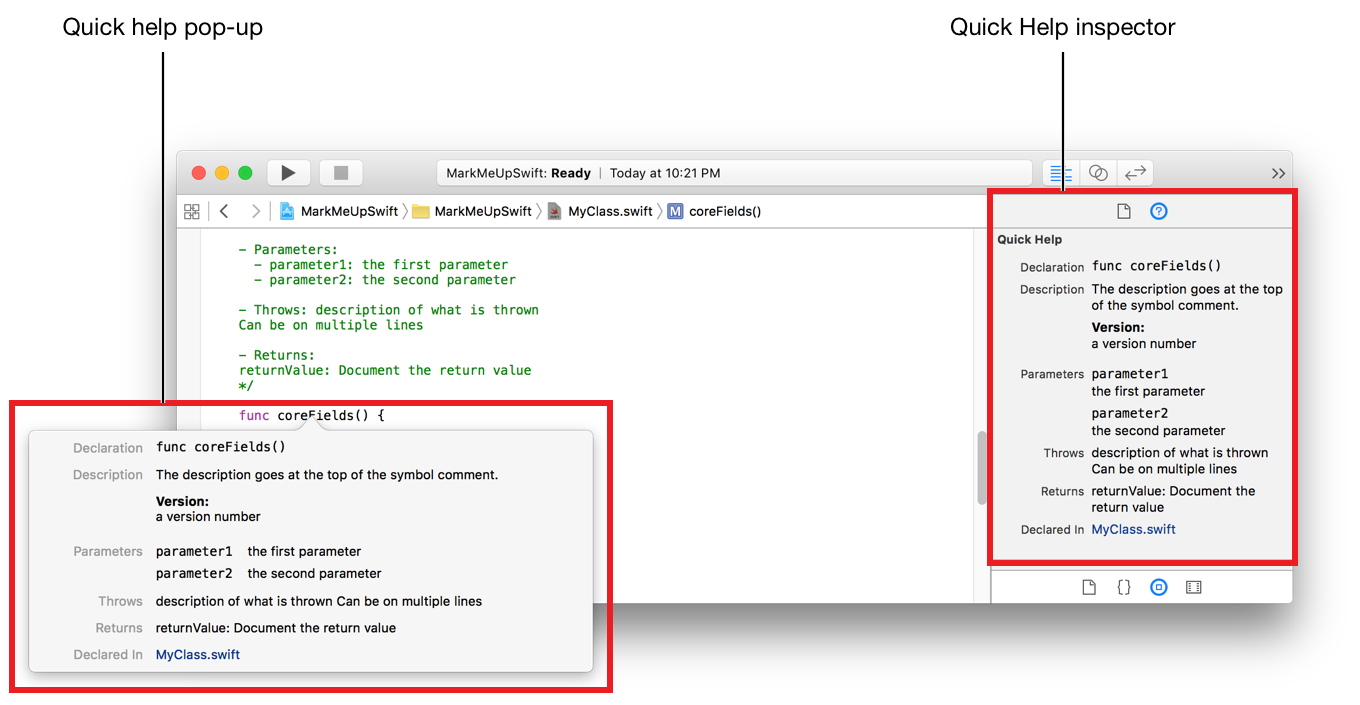
Task: Switch to the Version editor
Action: pos(1135,172)
